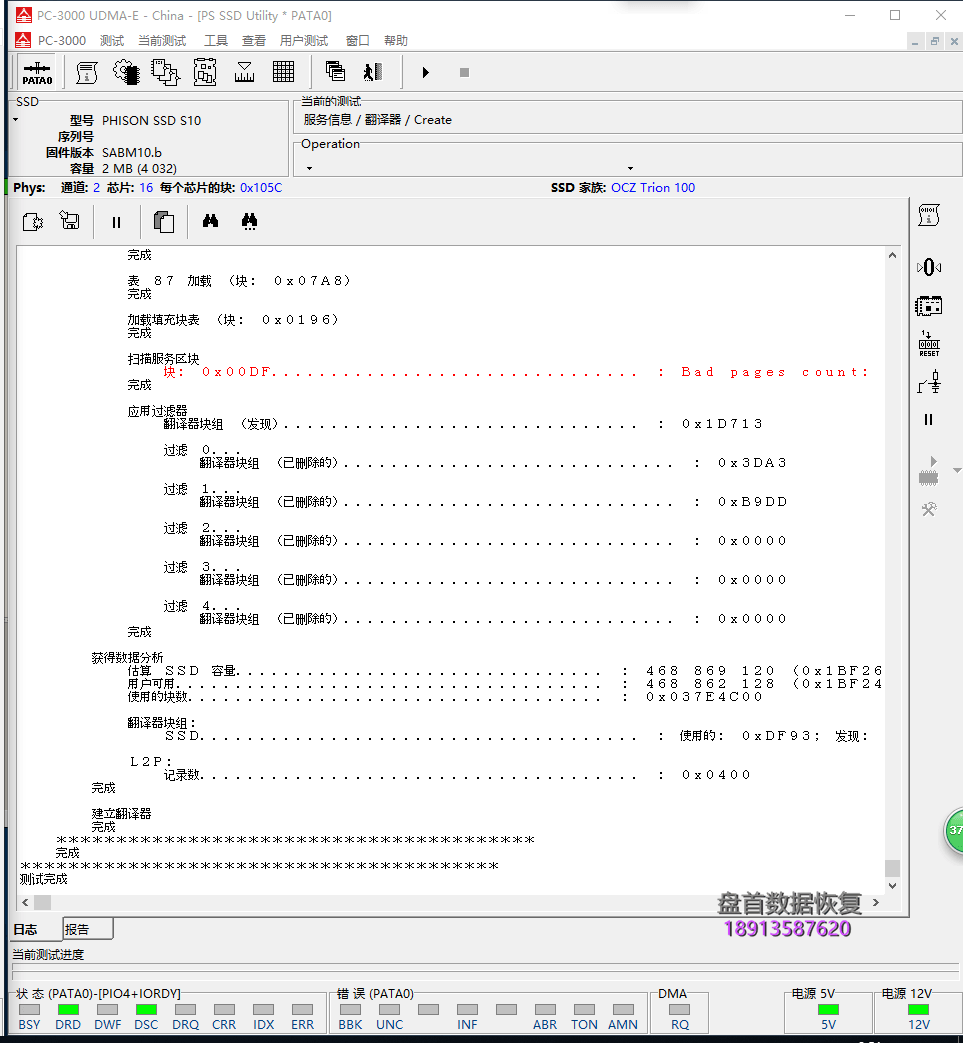Start the test with the play button

[426, 73]
